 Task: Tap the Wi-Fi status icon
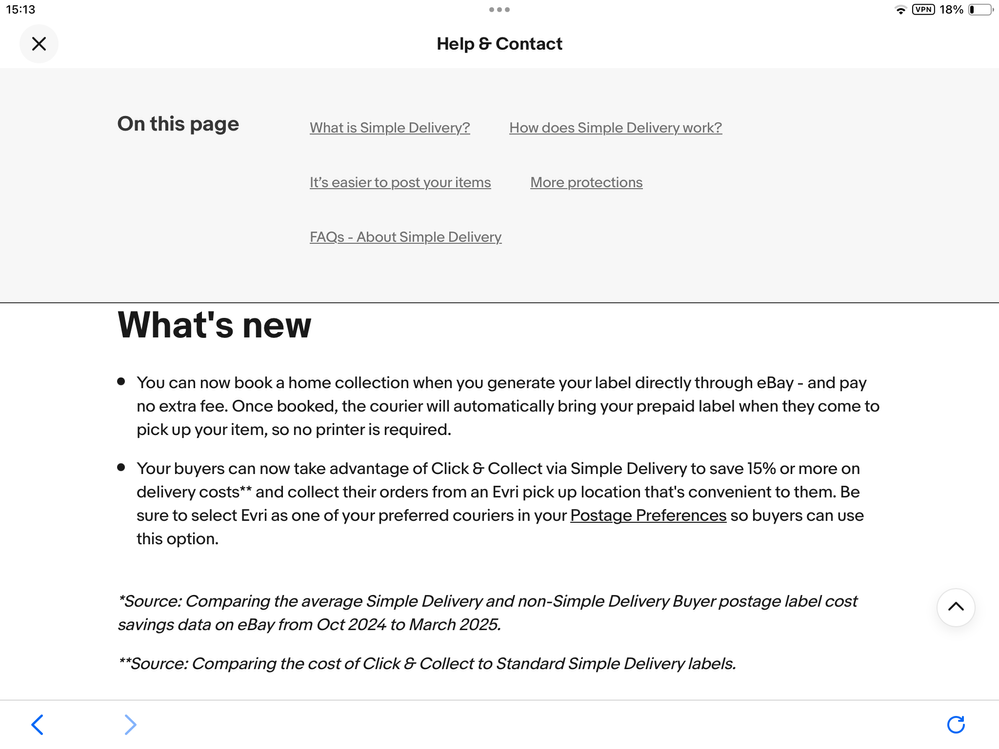900,10
